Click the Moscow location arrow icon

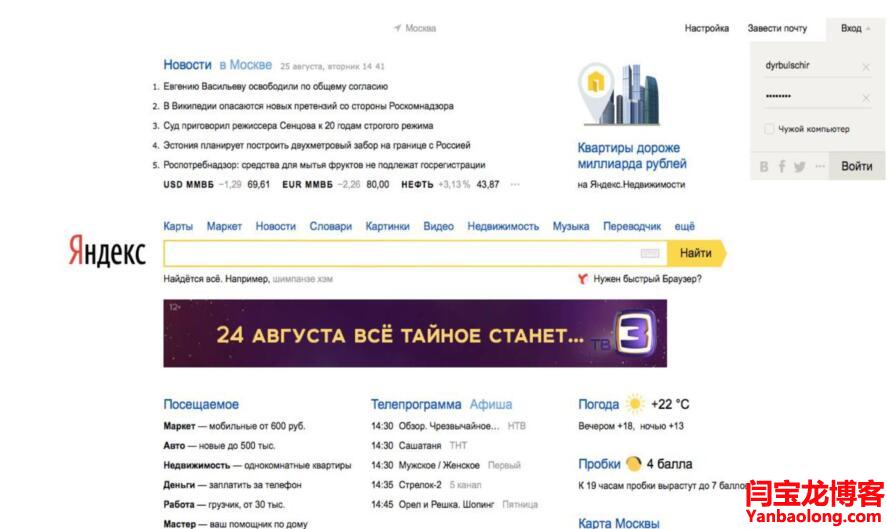(x=397, y=28)
